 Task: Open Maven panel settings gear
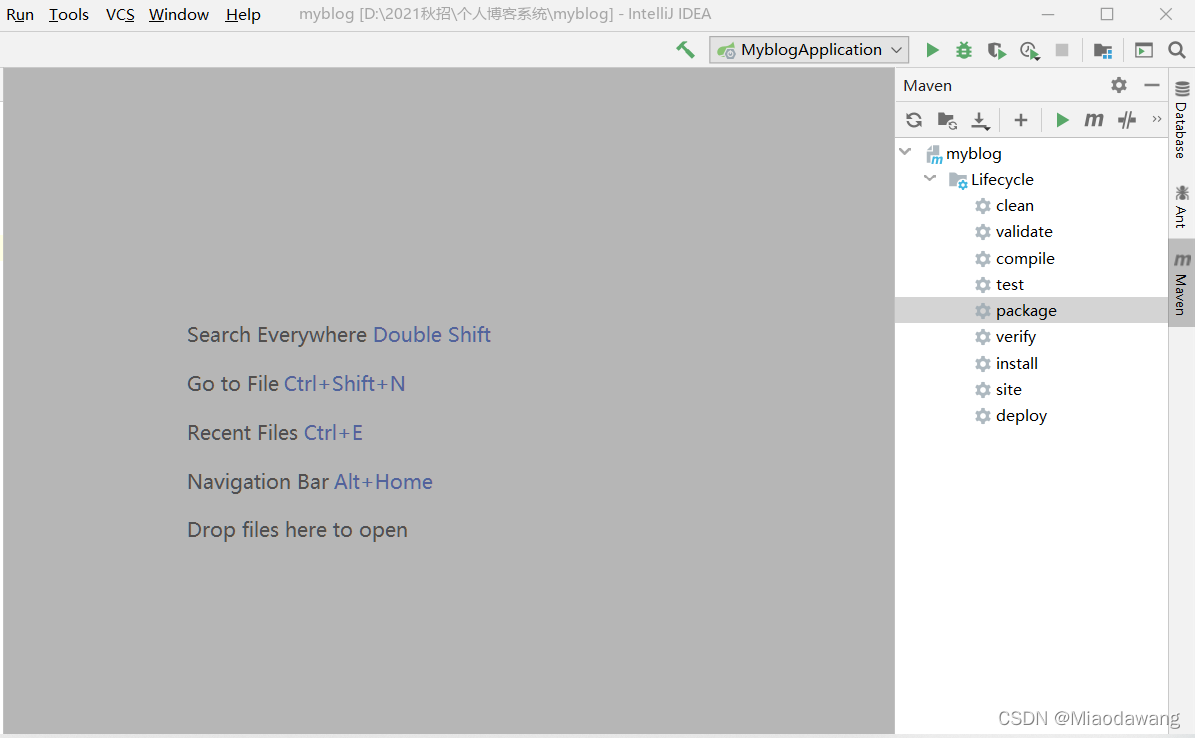(x=1119, y=86)
